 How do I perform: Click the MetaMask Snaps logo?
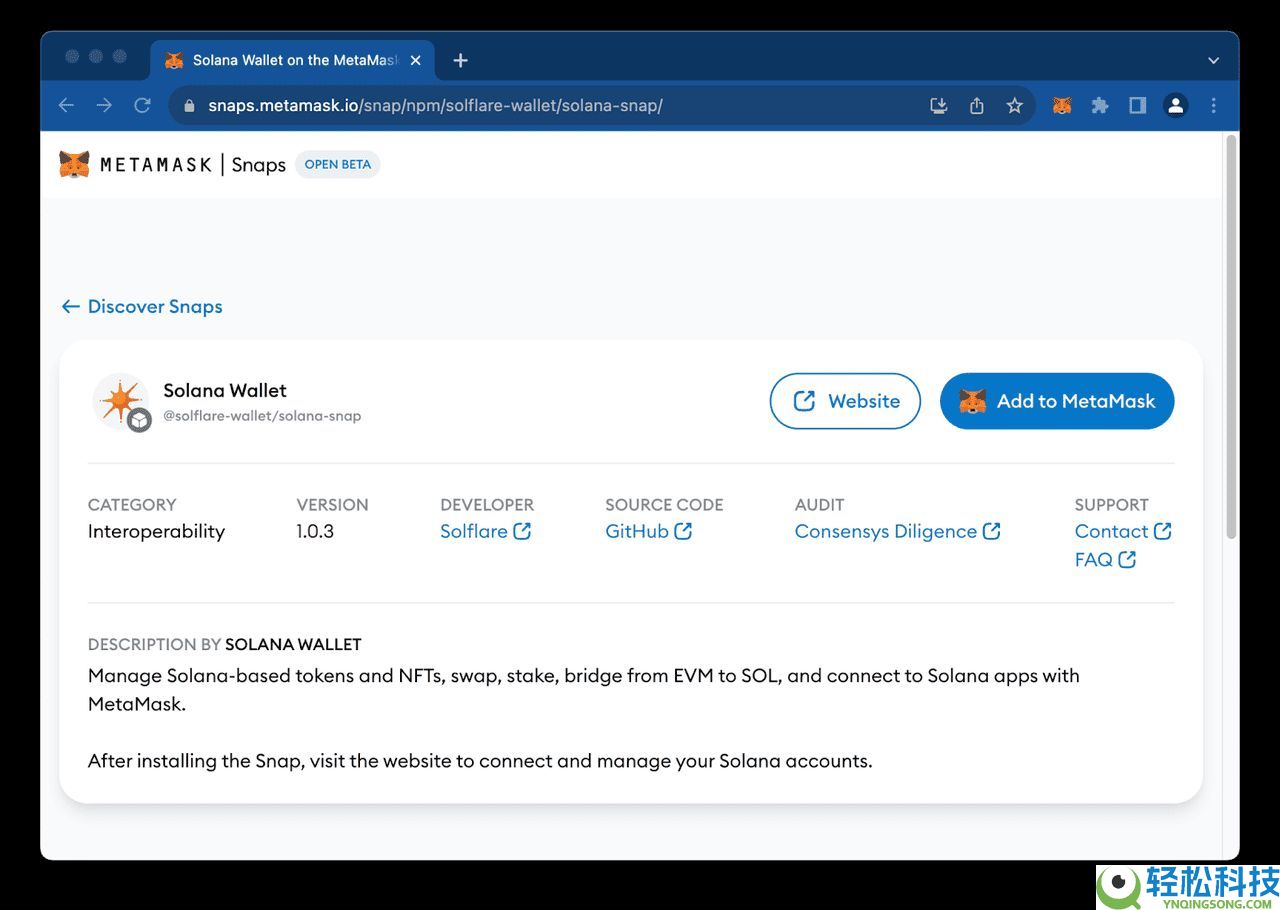172,164
